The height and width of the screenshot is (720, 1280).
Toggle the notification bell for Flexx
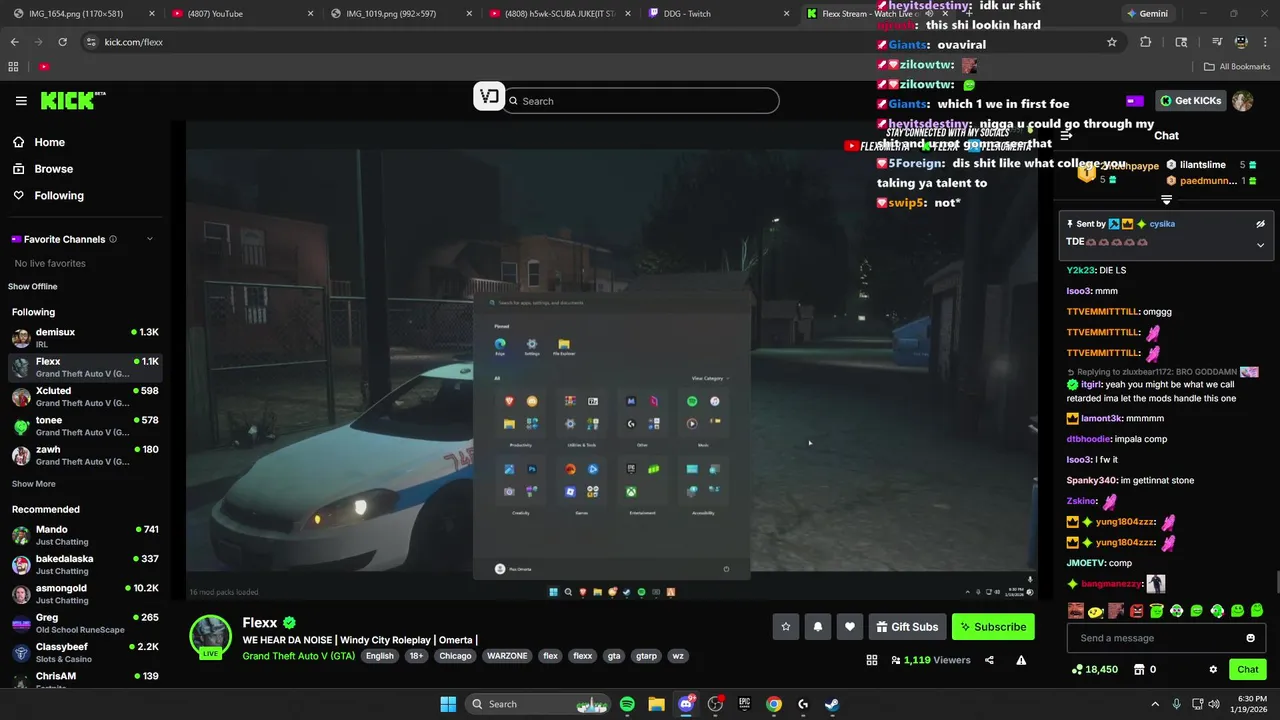[x=818, y=627]
